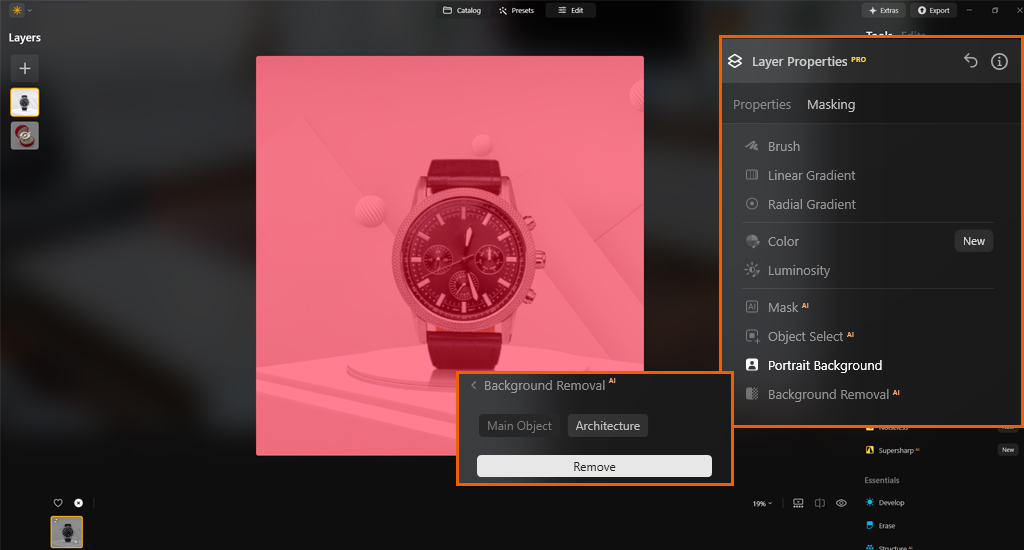Reset Layer Properties with the undo arrow
This screenshot has width=1024, height=550.
coord(970,61)
